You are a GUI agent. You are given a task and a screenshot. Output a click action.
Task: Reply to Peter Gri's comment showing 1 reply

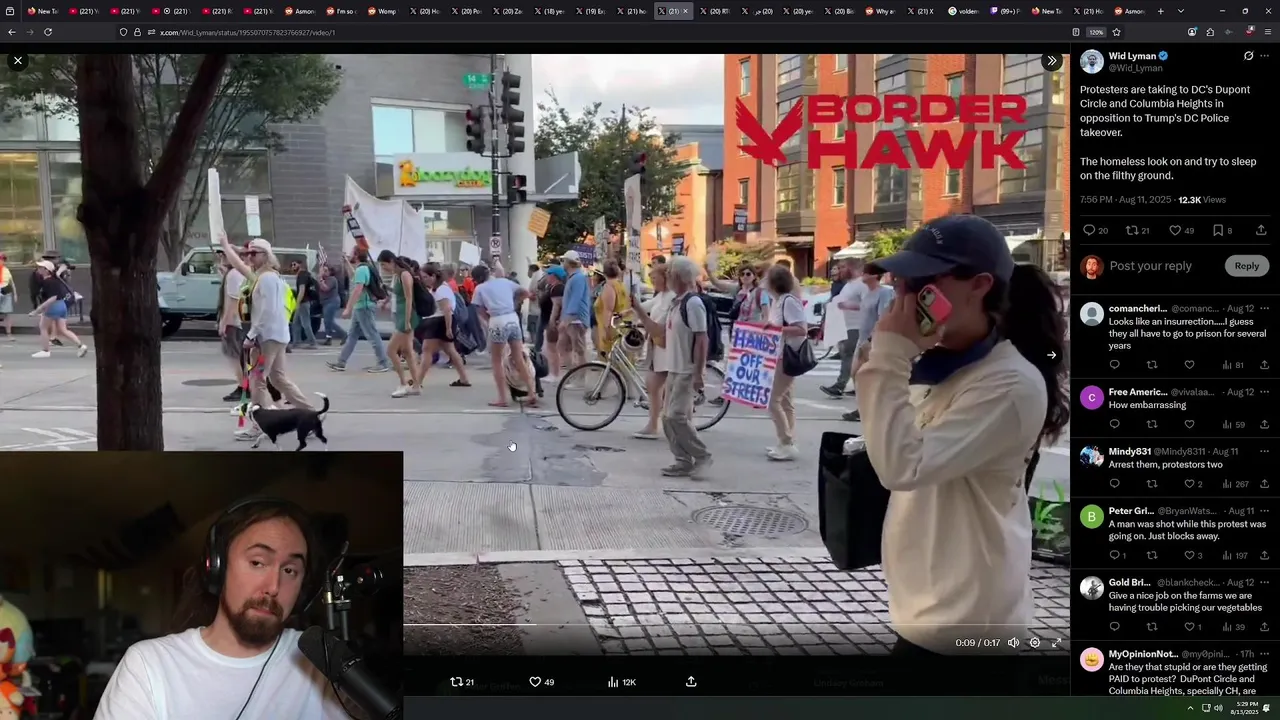(1117, 555)
